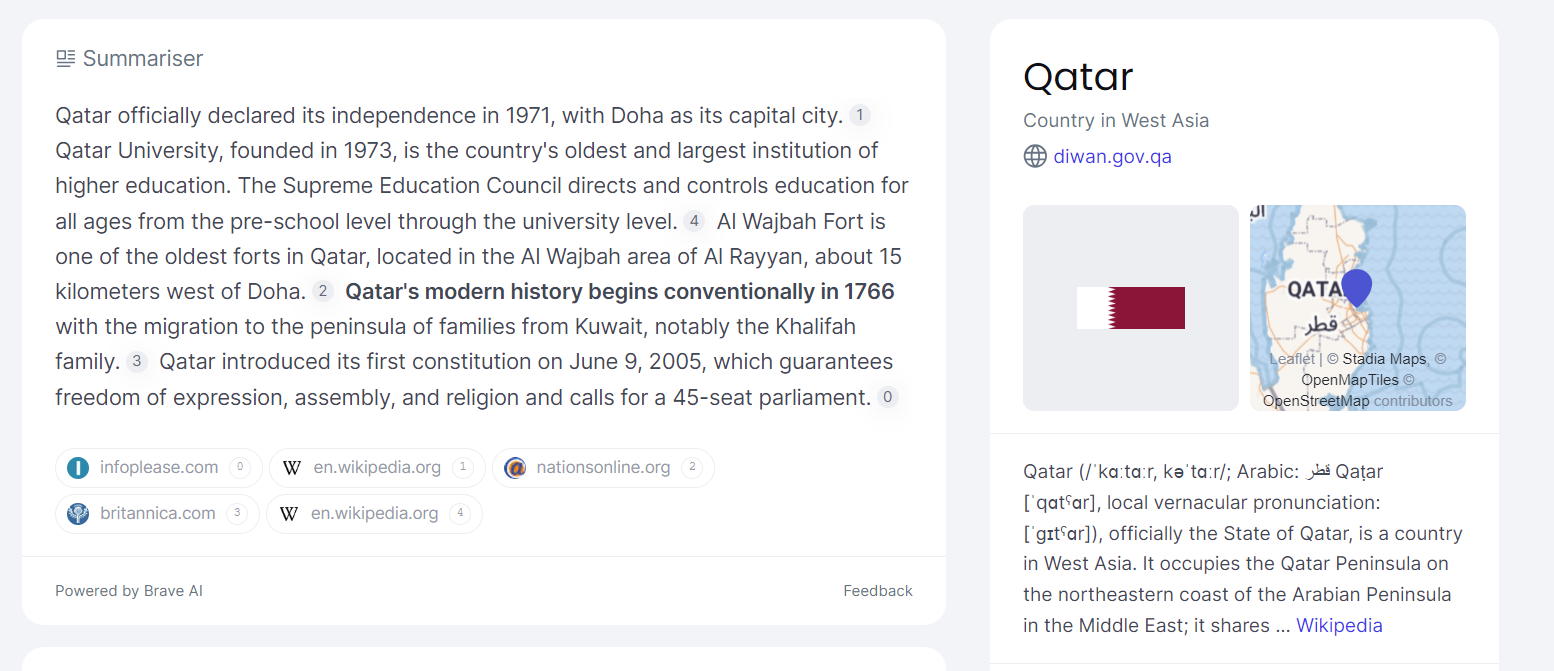This screenshot has width=1554, height=671.
Task: Click citation badge 4 after university level
Action: (694, 221)
